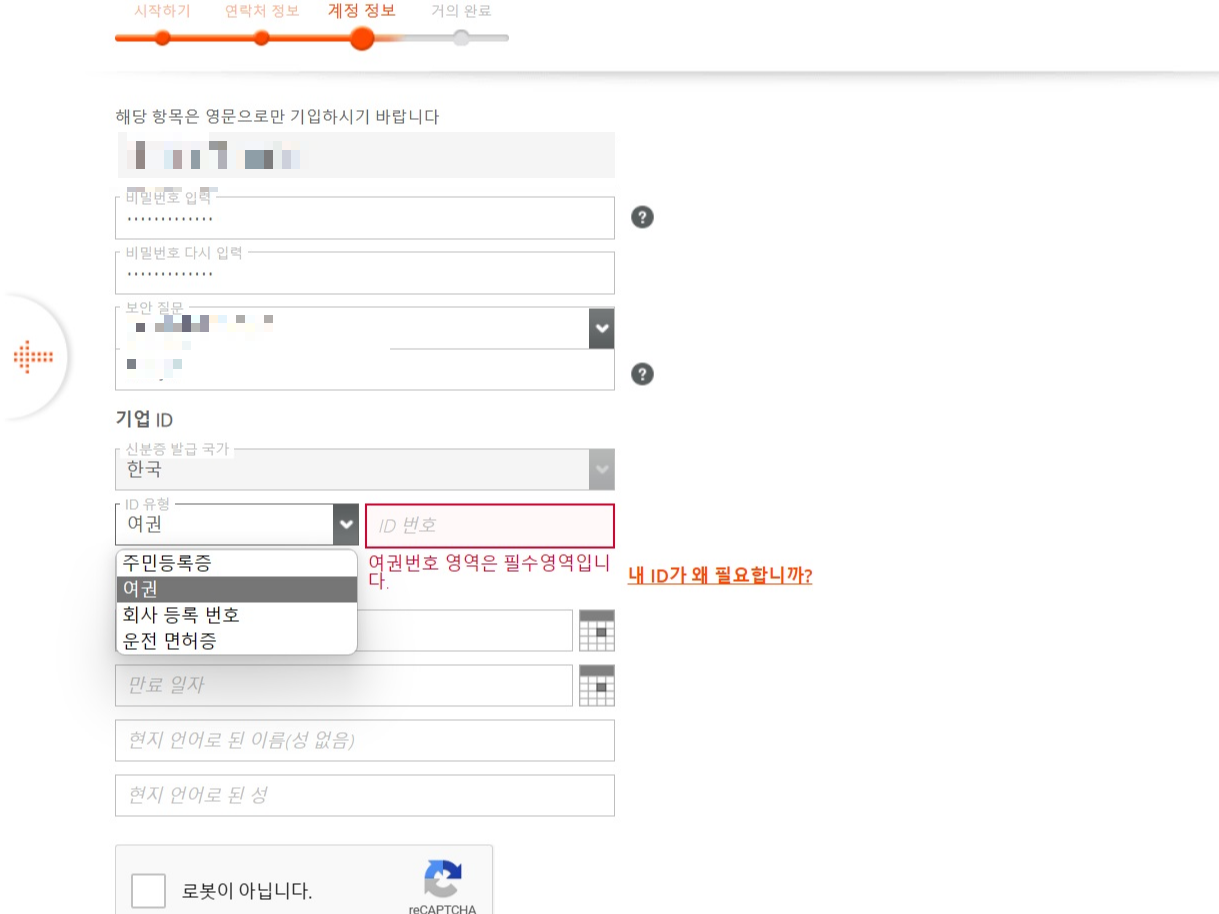Screen dimensions: 1219x914
Task: Focus the ID 번호 input field
Action: tap(490, 525)
